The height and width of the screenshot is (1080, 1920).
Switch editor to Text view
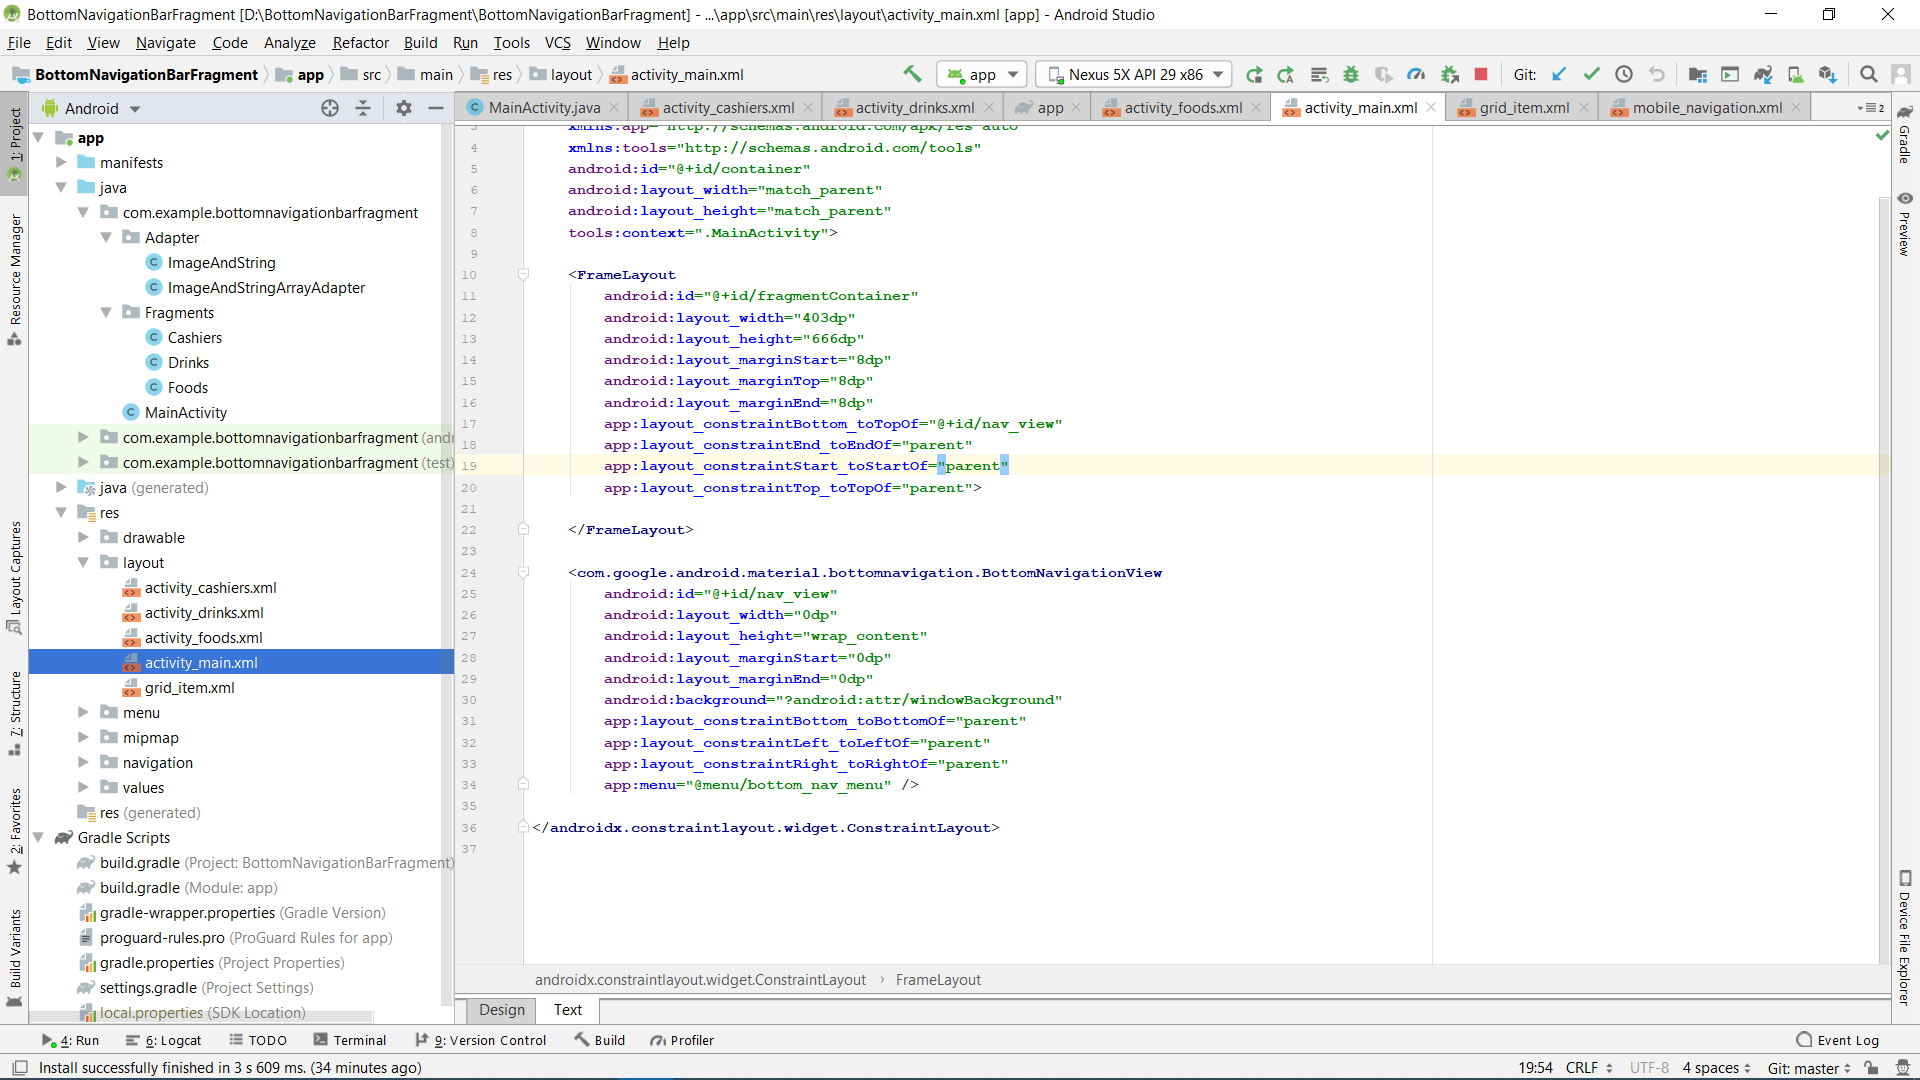pyautogui.click(x=567, y=1010)
